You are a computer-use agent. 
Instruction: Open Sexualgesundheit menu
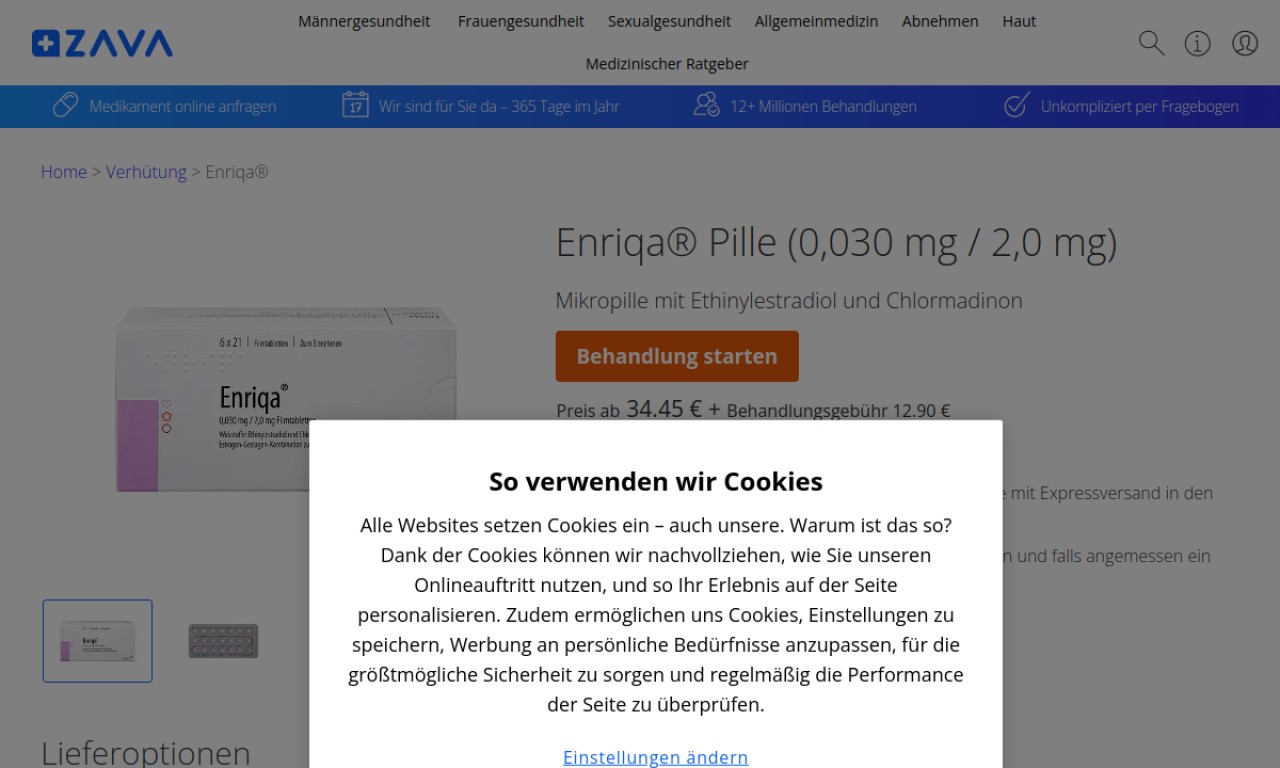coord(669,21)
